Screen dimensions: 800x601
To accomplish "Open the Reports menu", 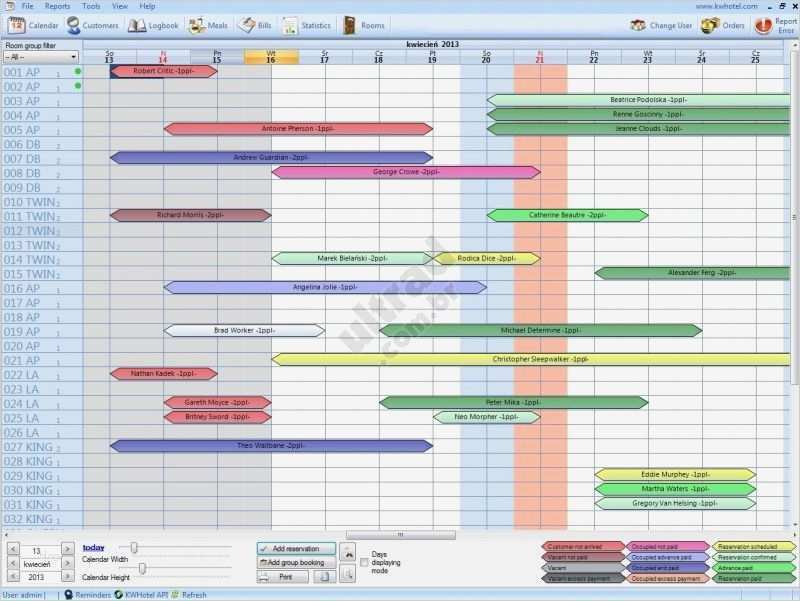I will [57, 6].
